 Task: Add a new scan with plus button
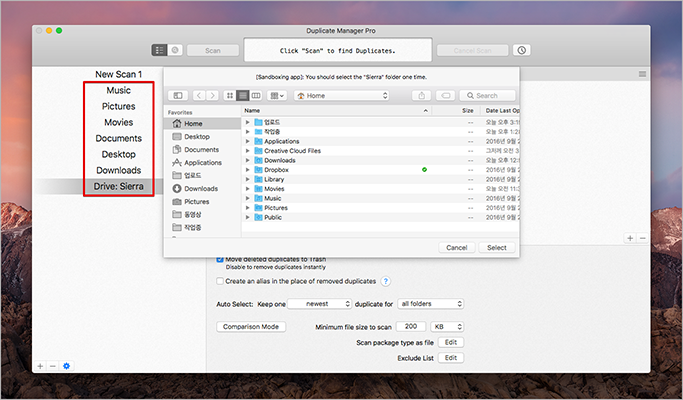(x=40, y=366)
